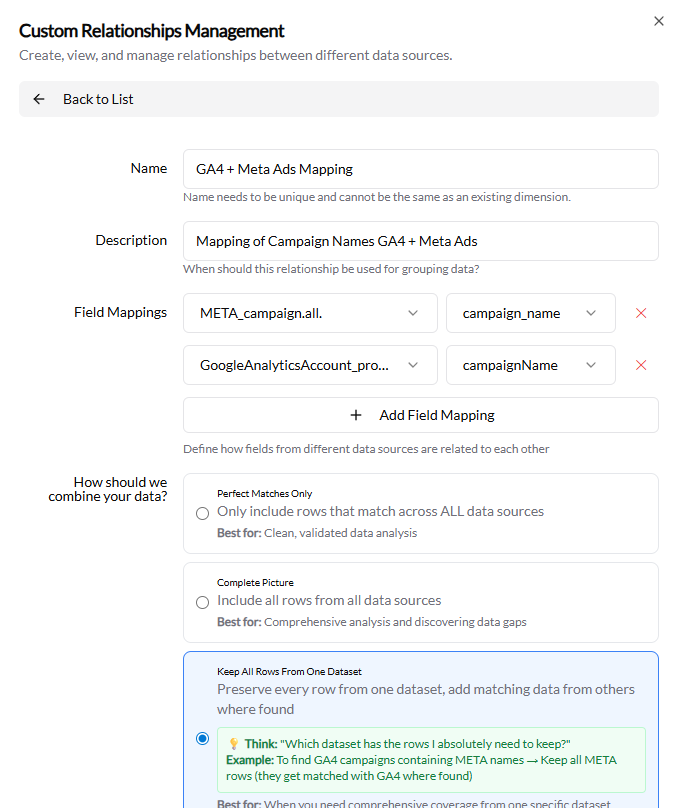Select Complete Picture radio option
The width and height of the screenshot is (685, 808).
tap(203, 602)
